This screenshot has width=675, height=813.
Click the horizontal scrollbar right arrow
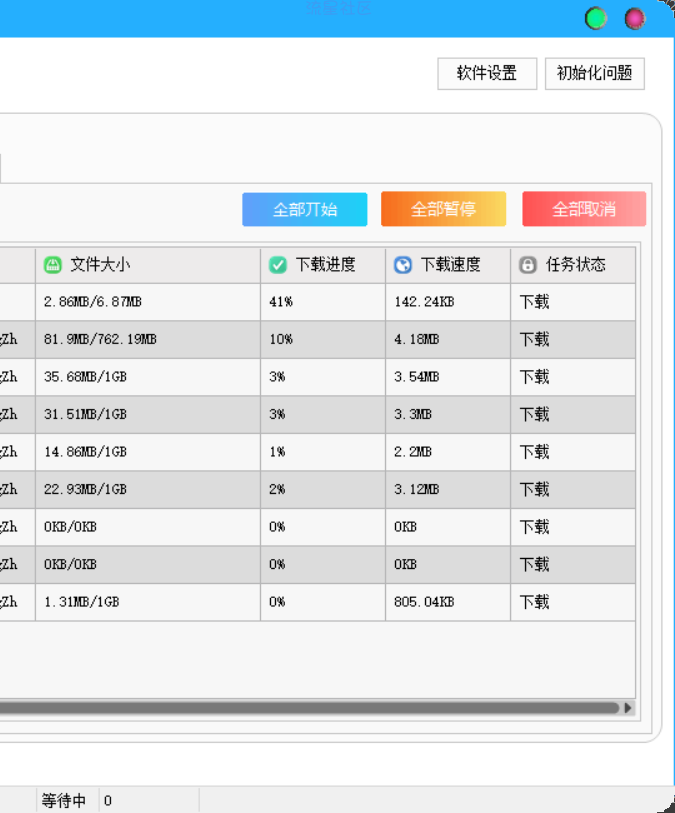628,708
